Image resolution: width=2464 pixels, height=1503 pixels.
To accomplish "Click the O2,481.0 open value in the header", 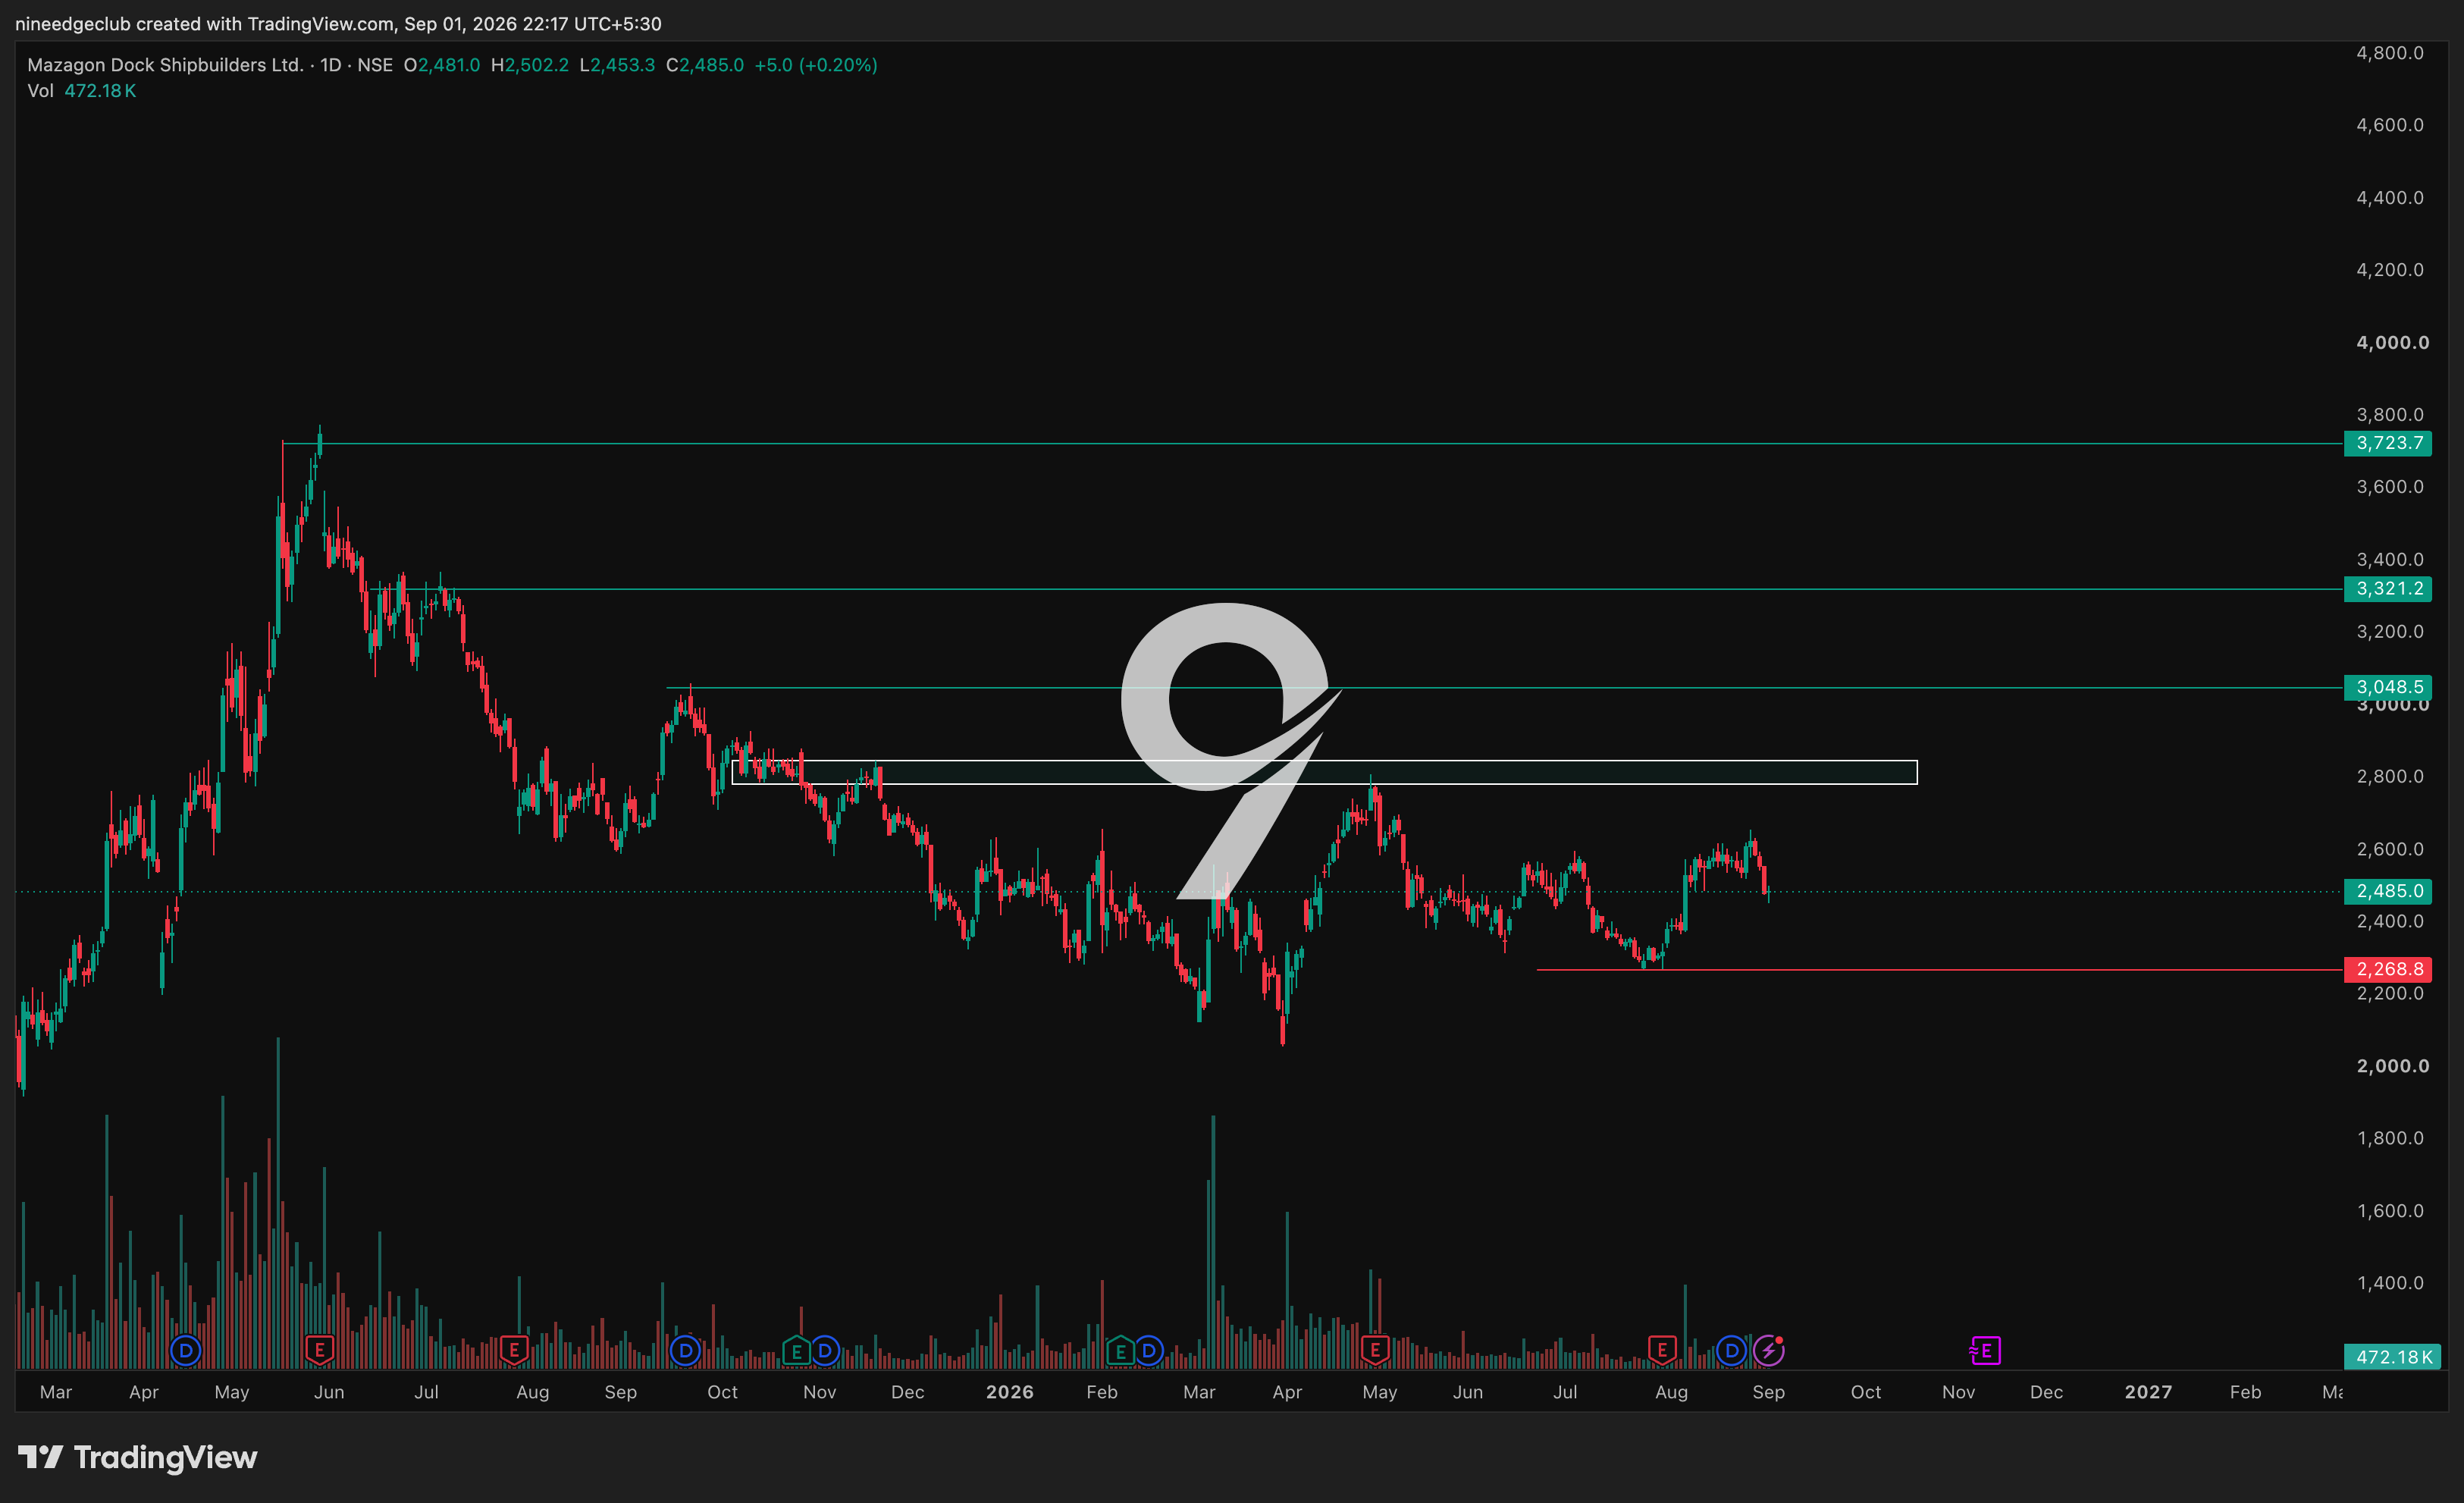I will (x=442, y=65).
